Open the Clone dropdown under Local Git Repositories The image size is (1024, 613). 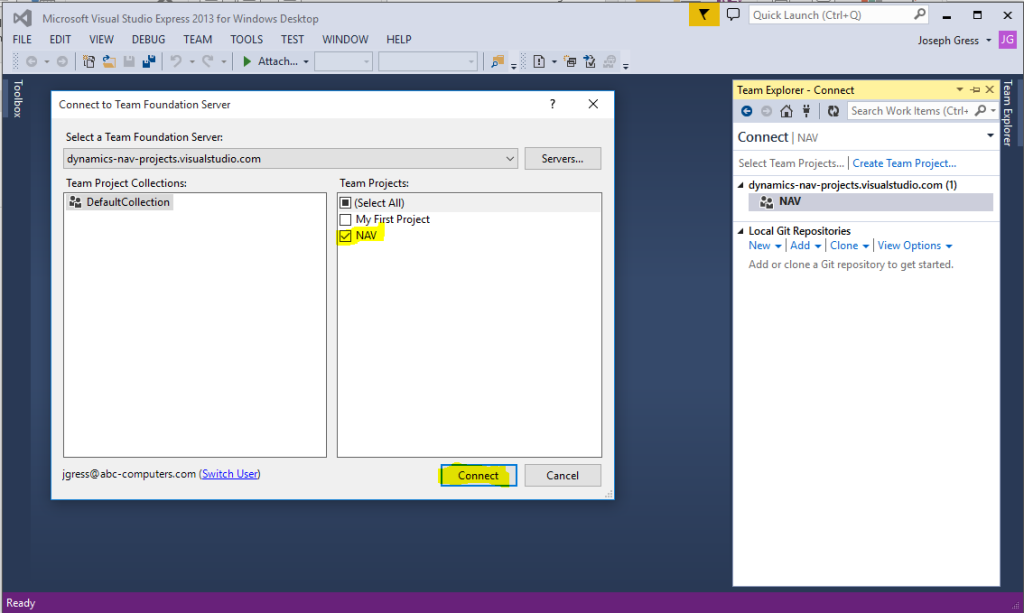[849, 245]
